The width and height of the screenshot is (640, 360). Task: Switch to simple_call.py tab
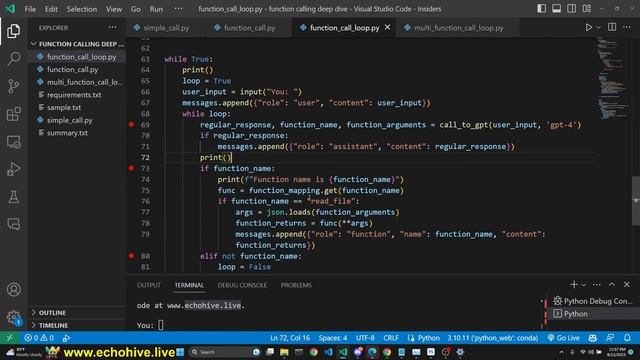coord(167,28)
